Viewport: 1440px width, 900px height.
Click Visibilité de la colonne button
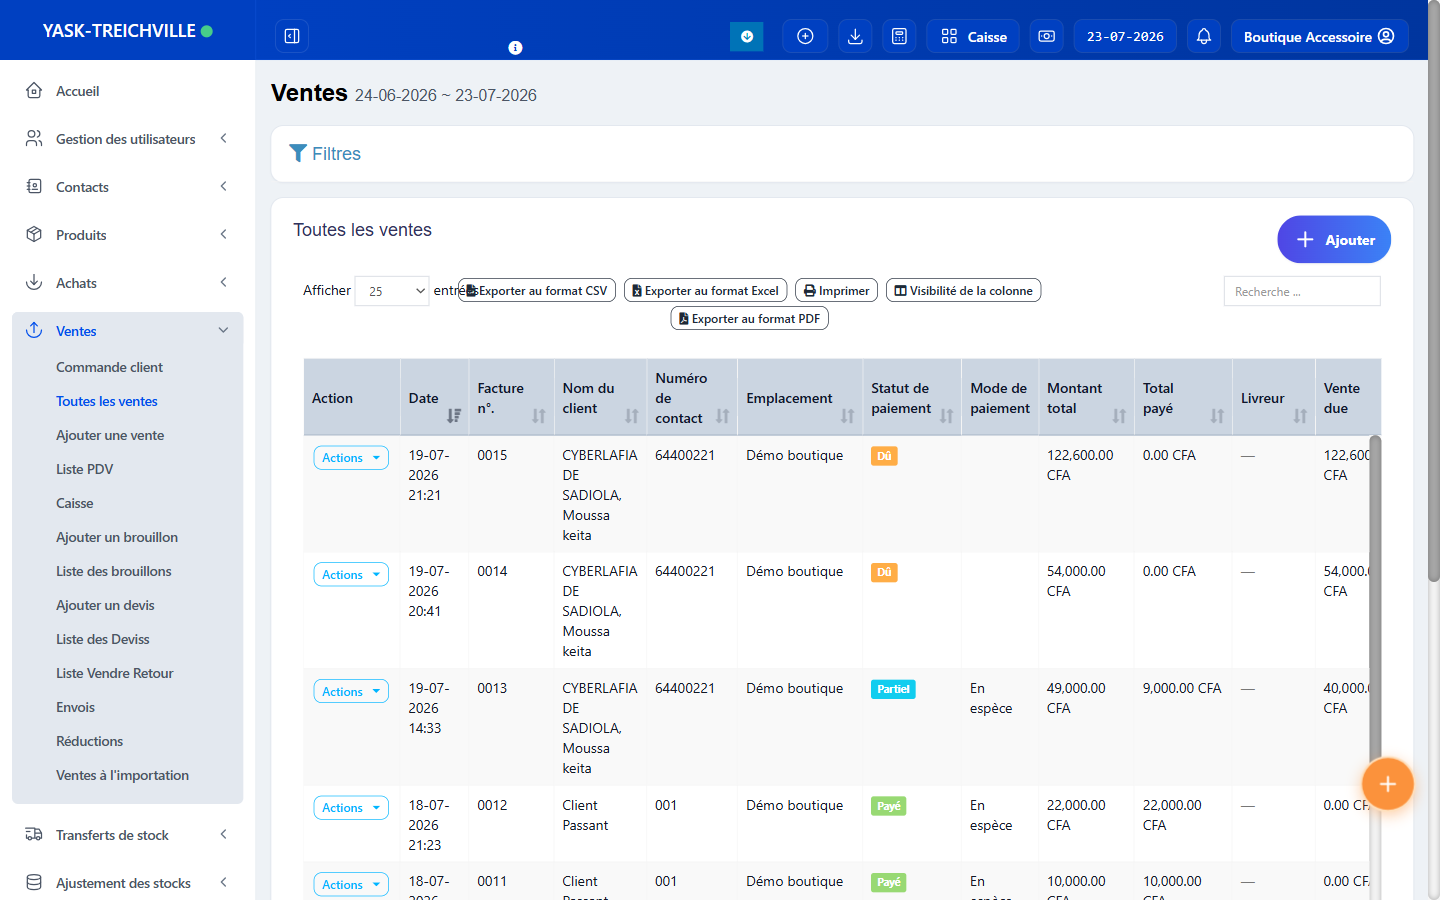pyautogui.click(x=964, y=291)
